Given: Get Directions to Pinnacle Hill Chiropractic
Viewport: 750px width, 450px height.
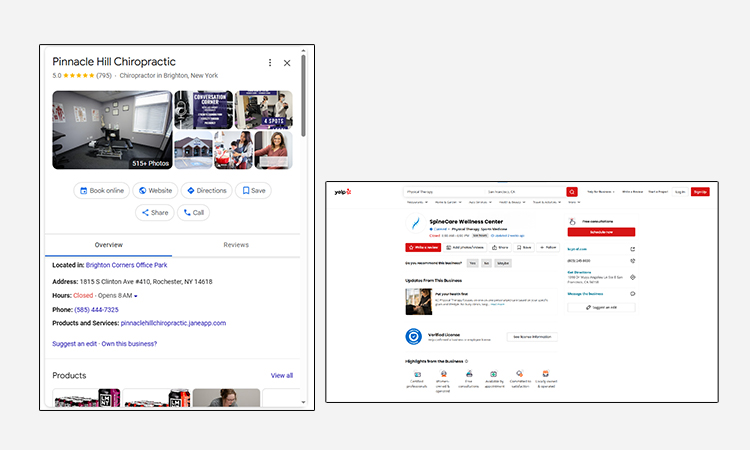Looking at the screenshot, I should 207,190.
